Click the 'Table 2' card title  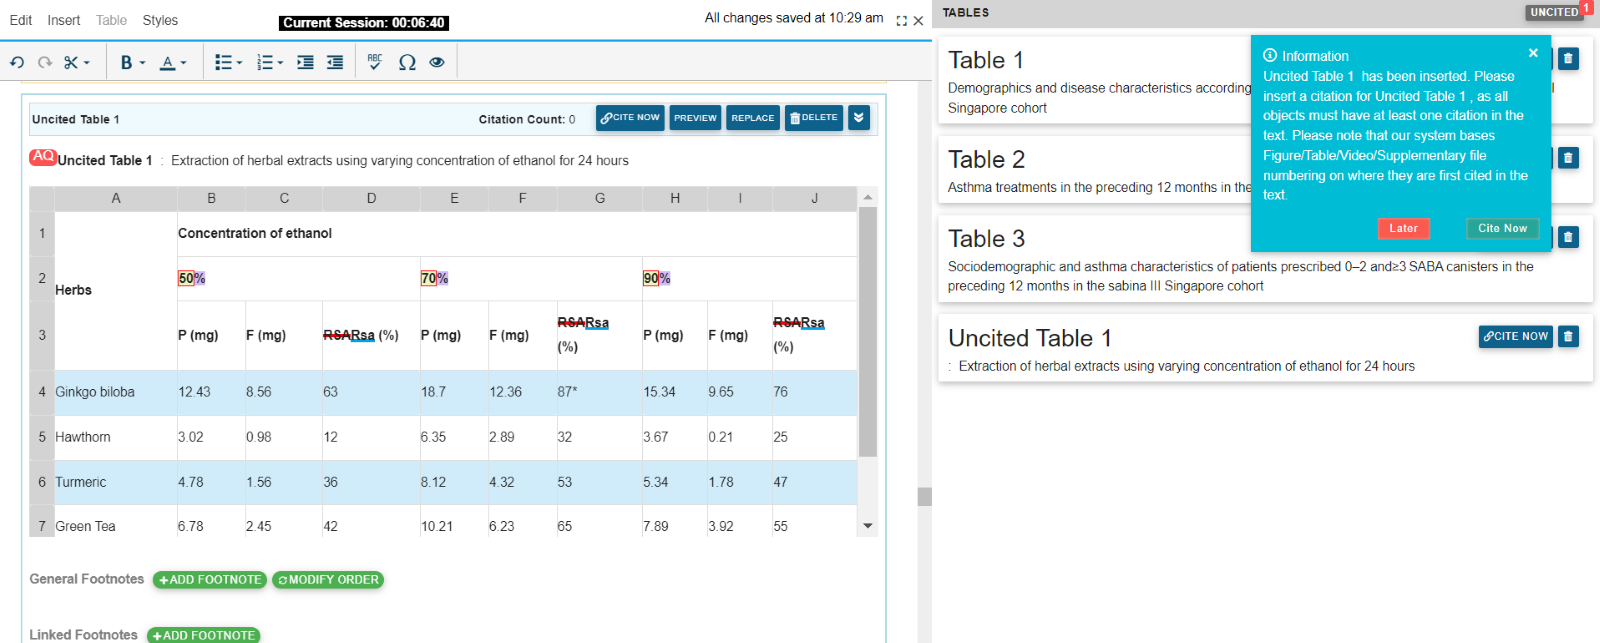(x=987, y=159)
